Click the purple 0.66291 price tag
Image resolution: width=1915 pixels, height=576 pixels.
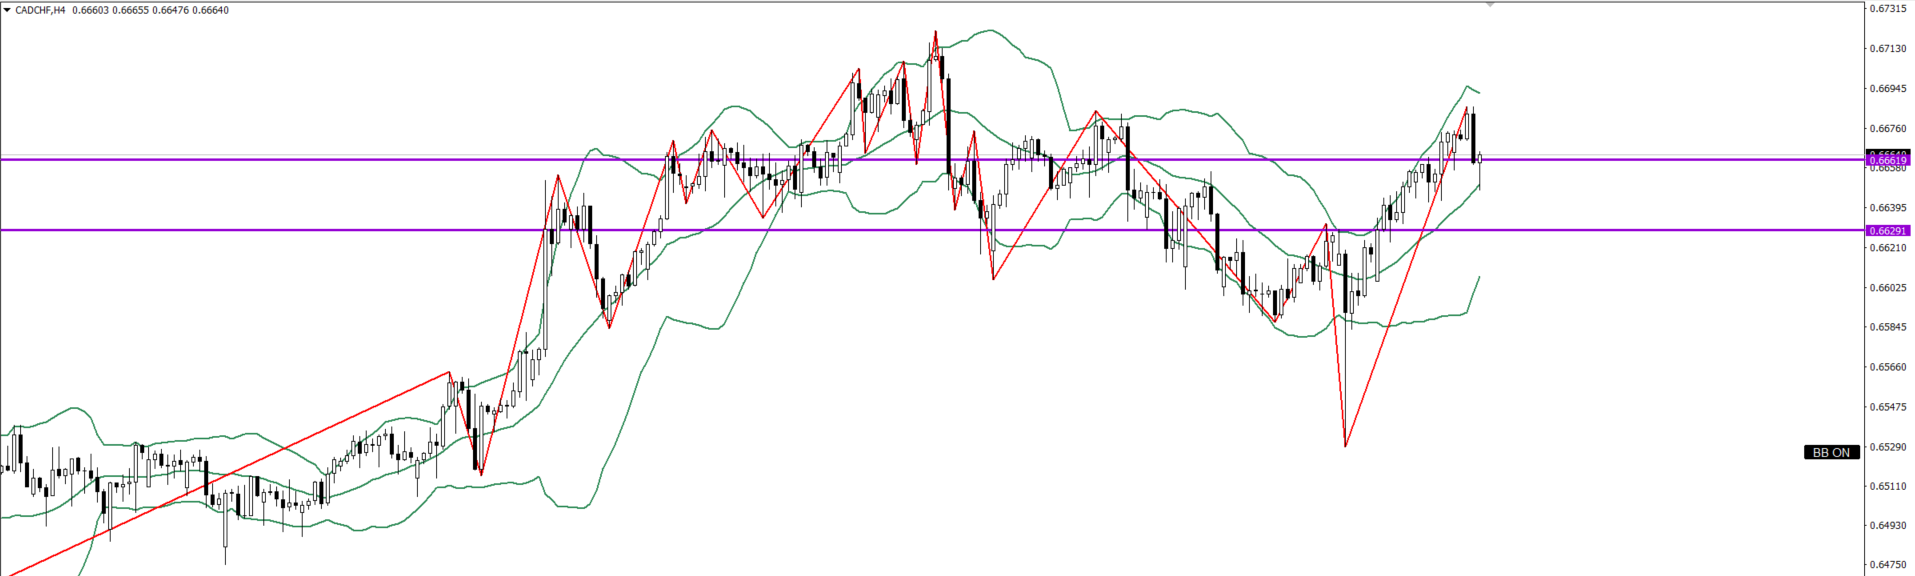pyautogui.click(x=1888, y=230)
